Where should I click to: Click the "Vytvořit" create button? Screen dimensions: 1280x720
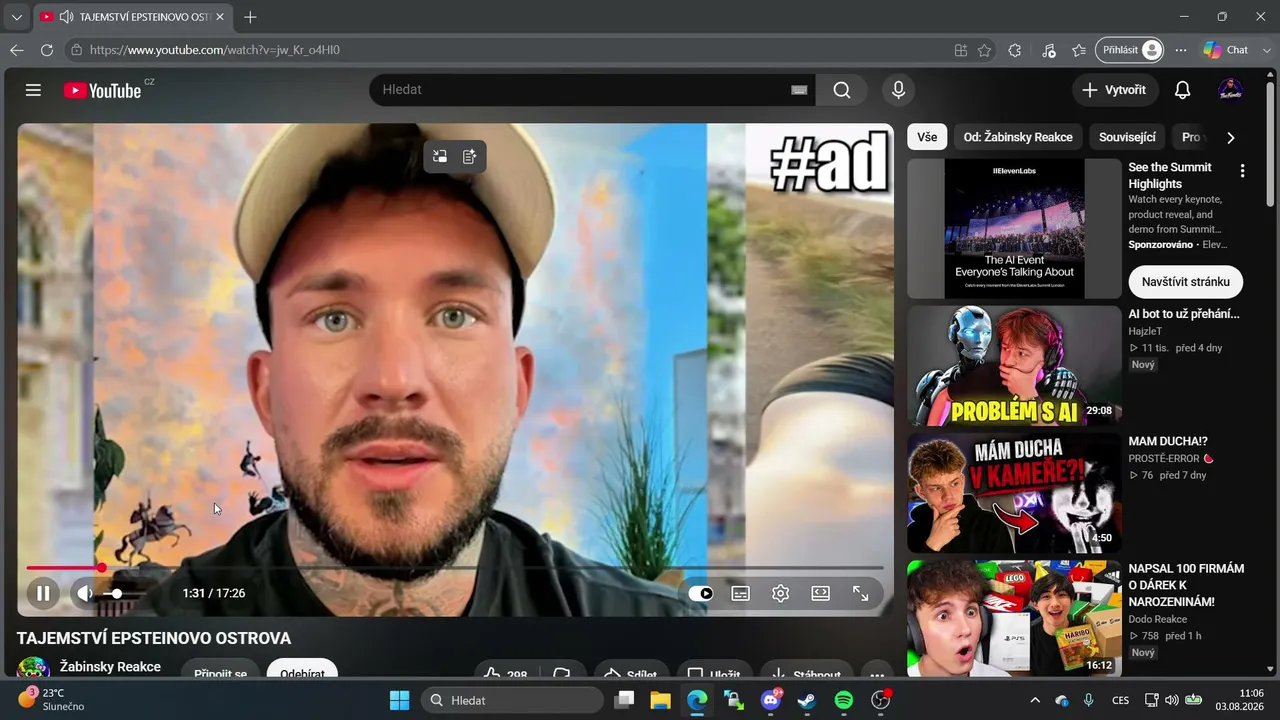click(1115, 90)
